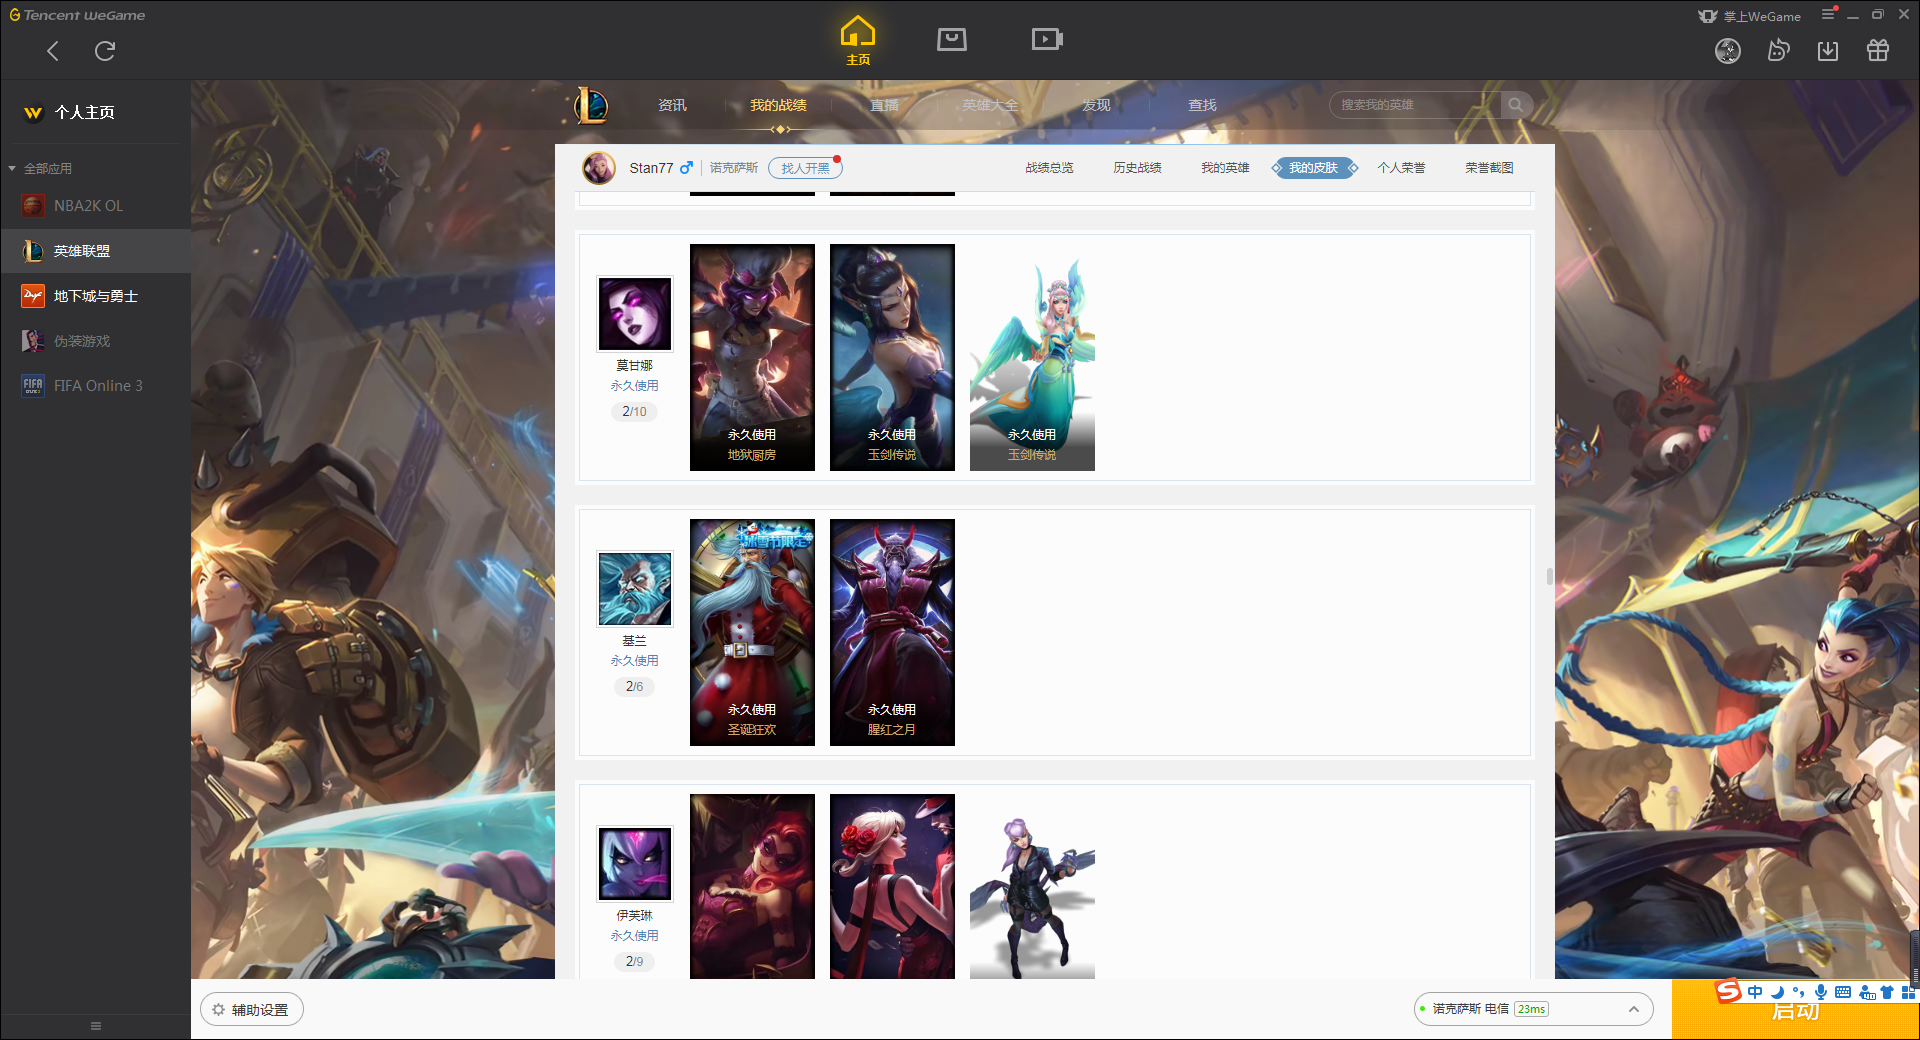Open the main menu hamburger icon
This screenshot has width=1920, height=1040.
click(1828, 14)
